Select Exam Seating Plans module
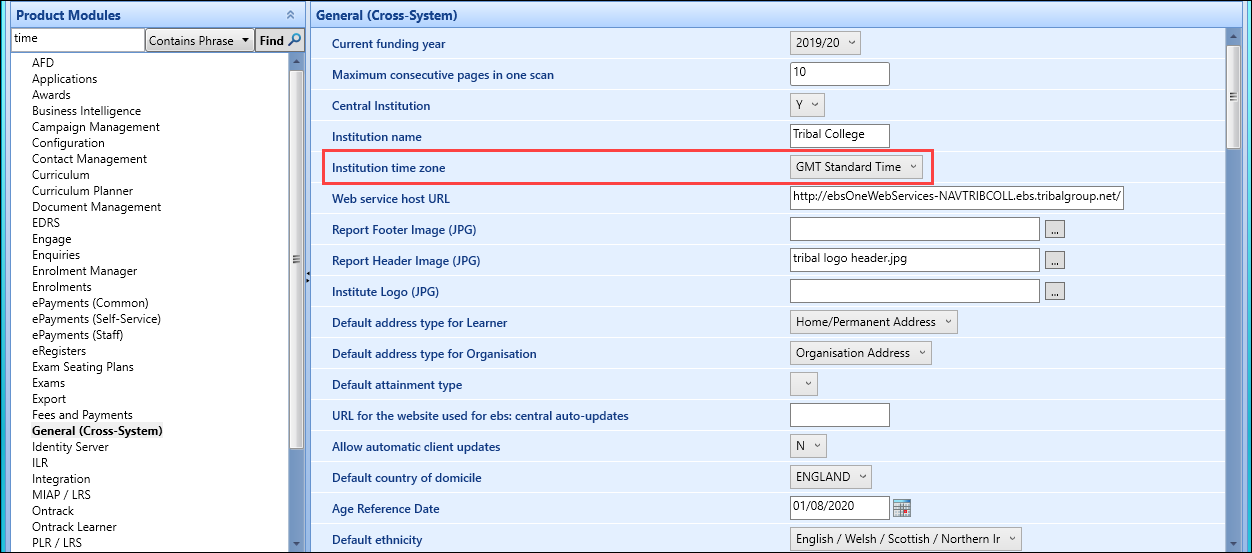Viewport: 1252px width, 553px height. tap(82, 367)
